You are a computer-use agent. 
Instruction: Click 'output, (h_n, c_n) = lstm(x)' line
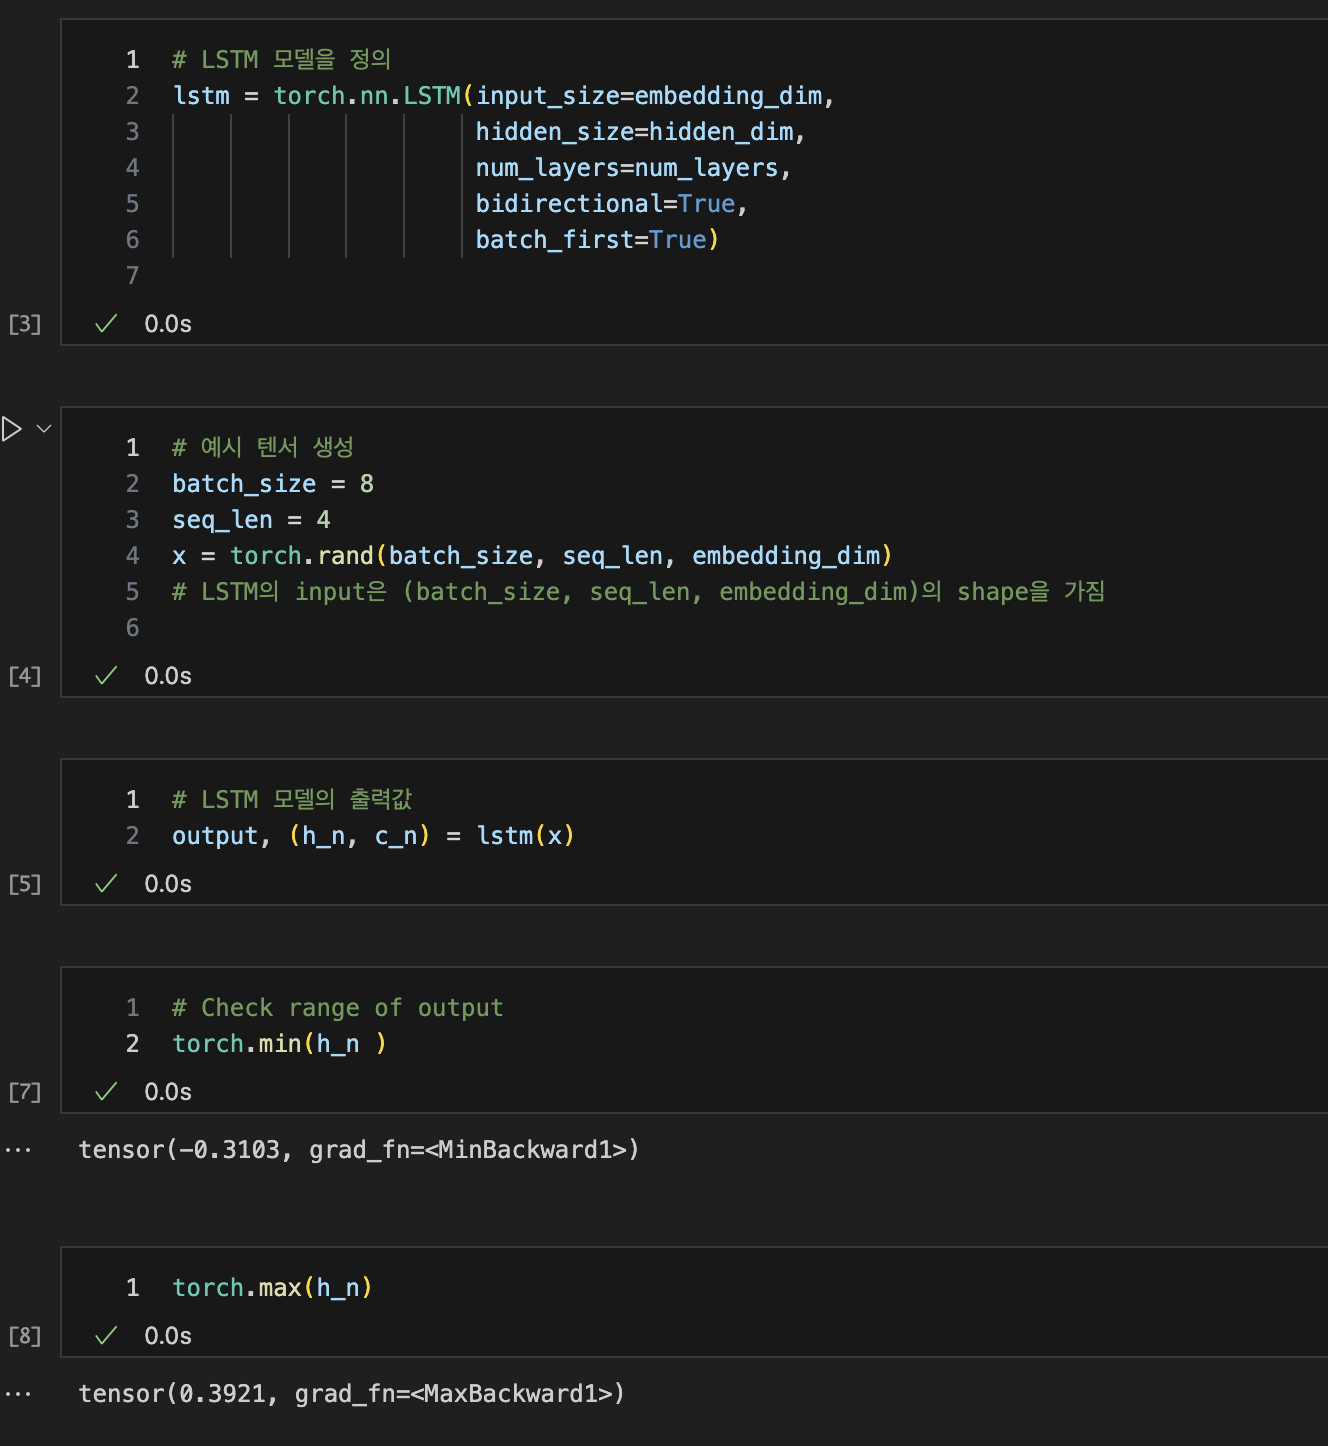(x=374, y=836)
